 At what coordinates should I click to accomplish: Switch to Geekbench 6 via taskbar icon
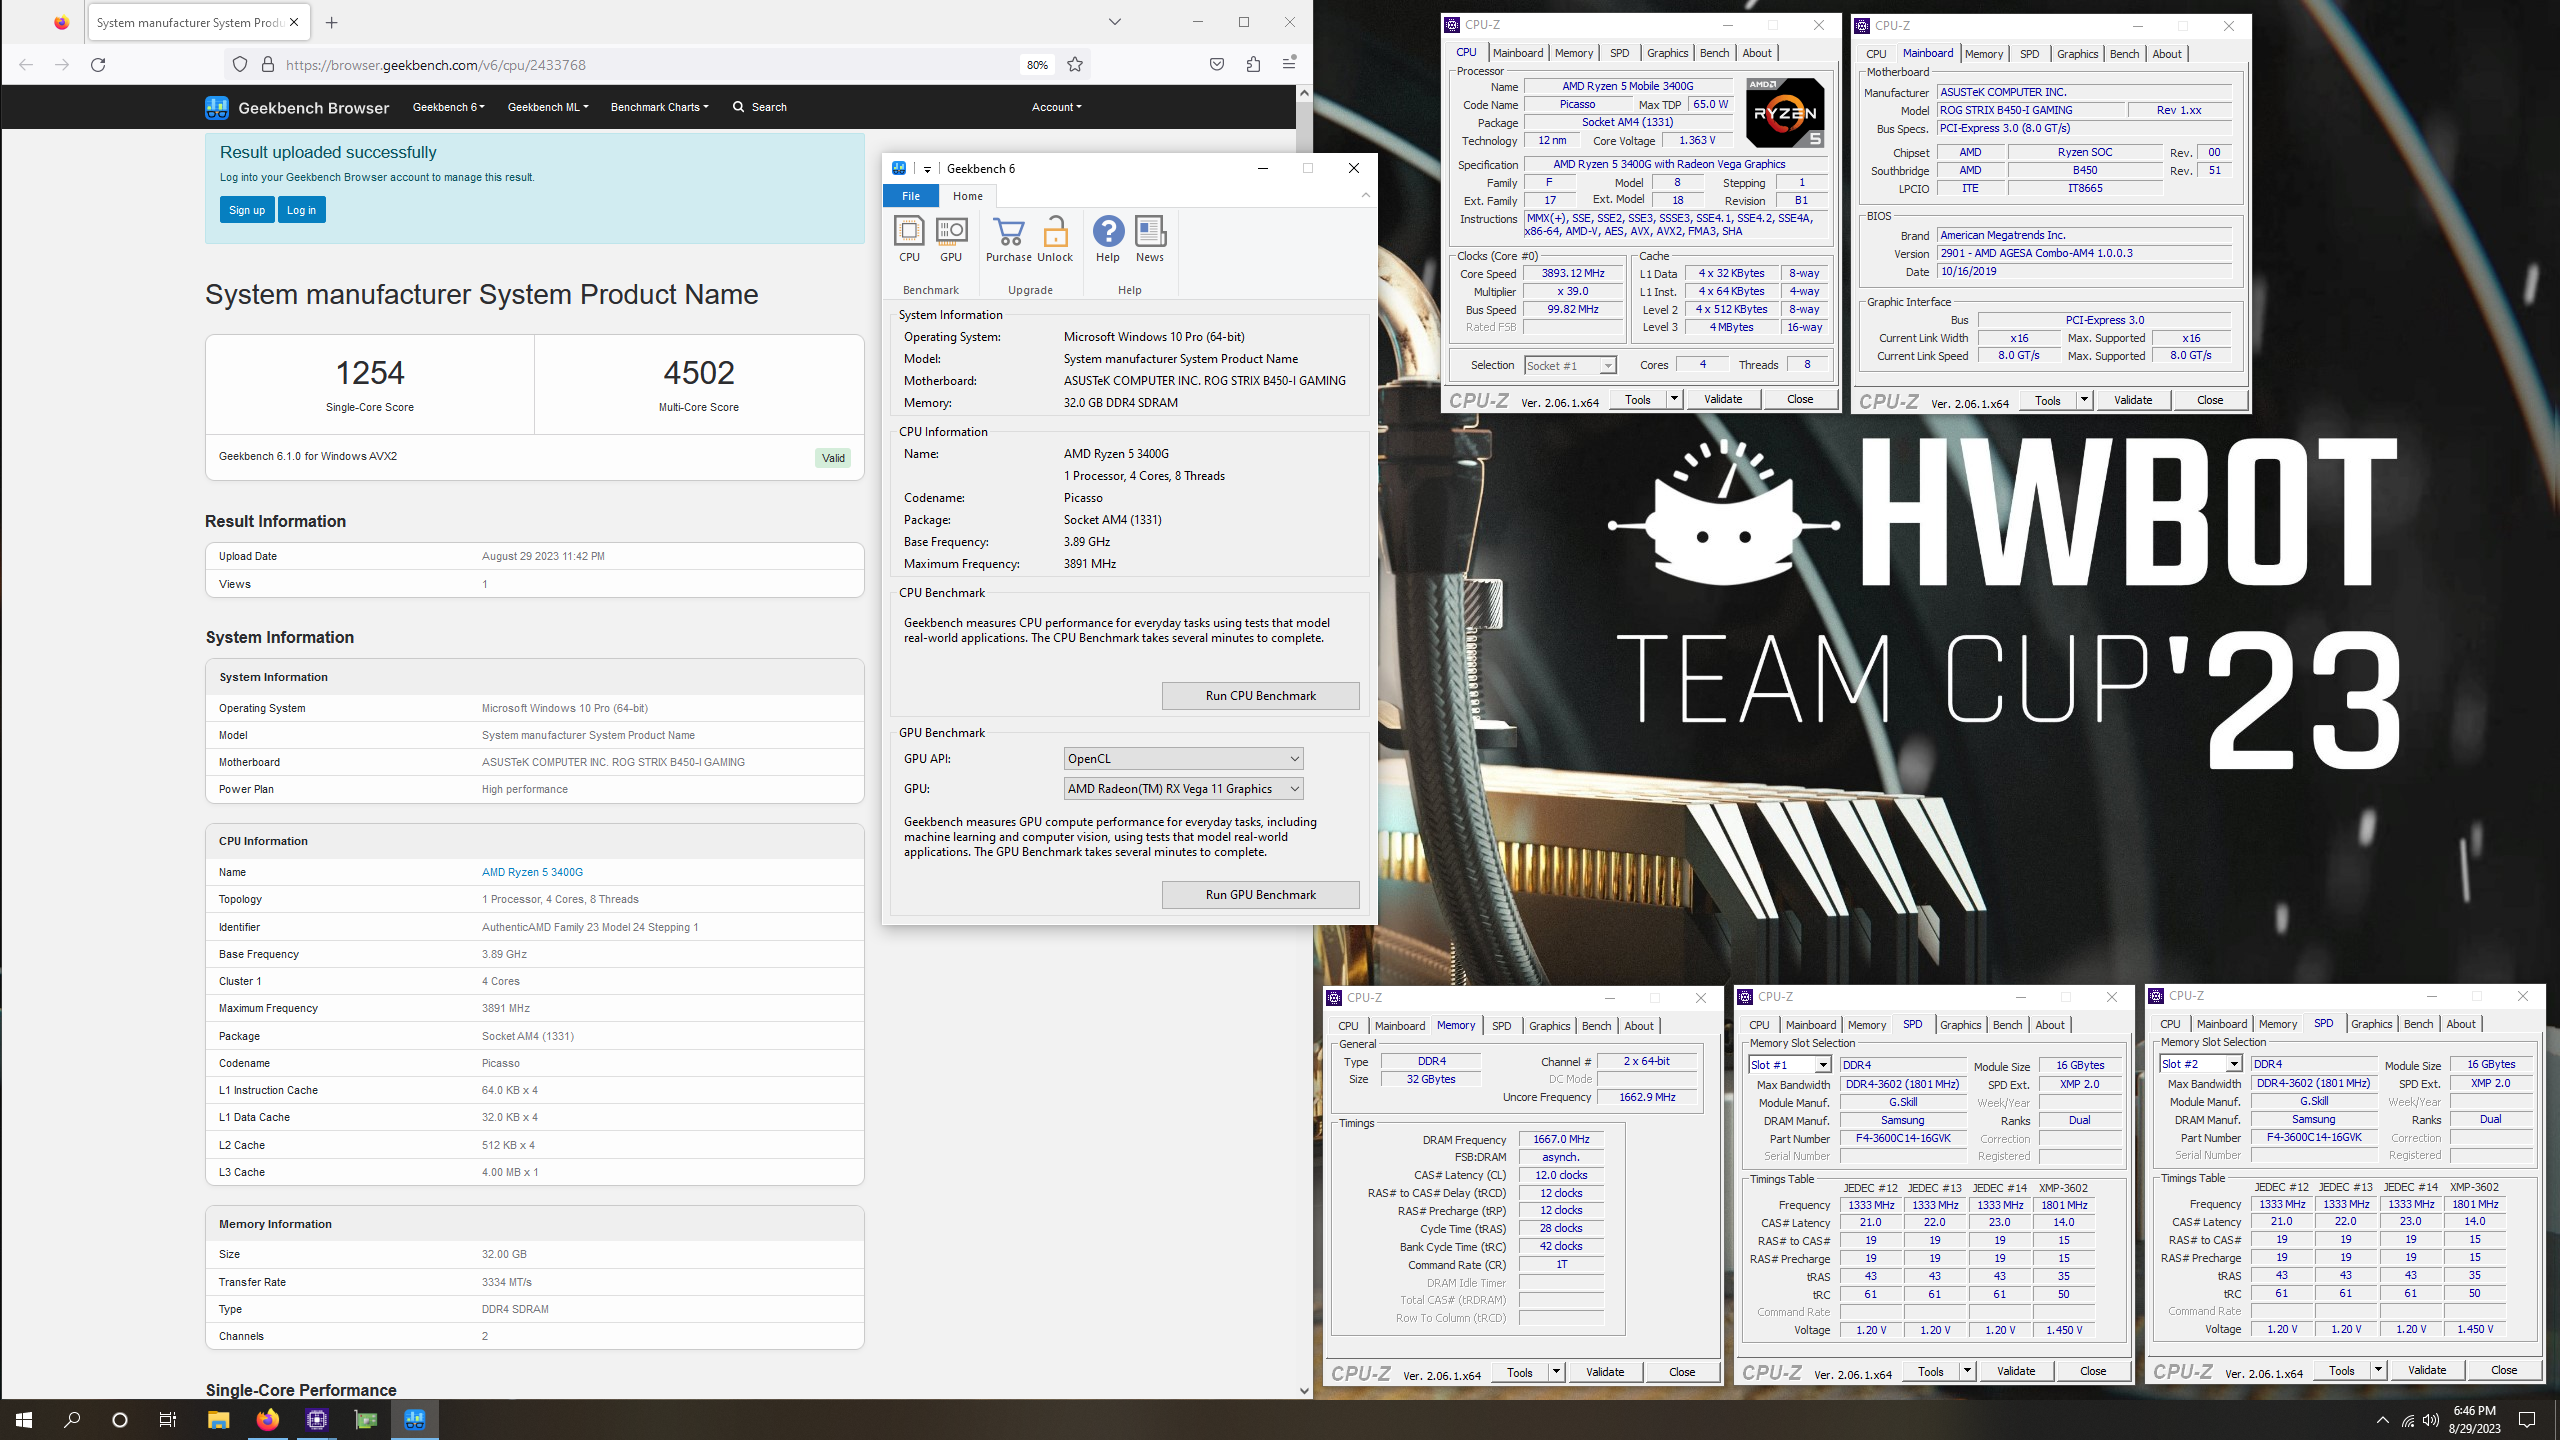pyautogui.click(x=415, y=1419)
